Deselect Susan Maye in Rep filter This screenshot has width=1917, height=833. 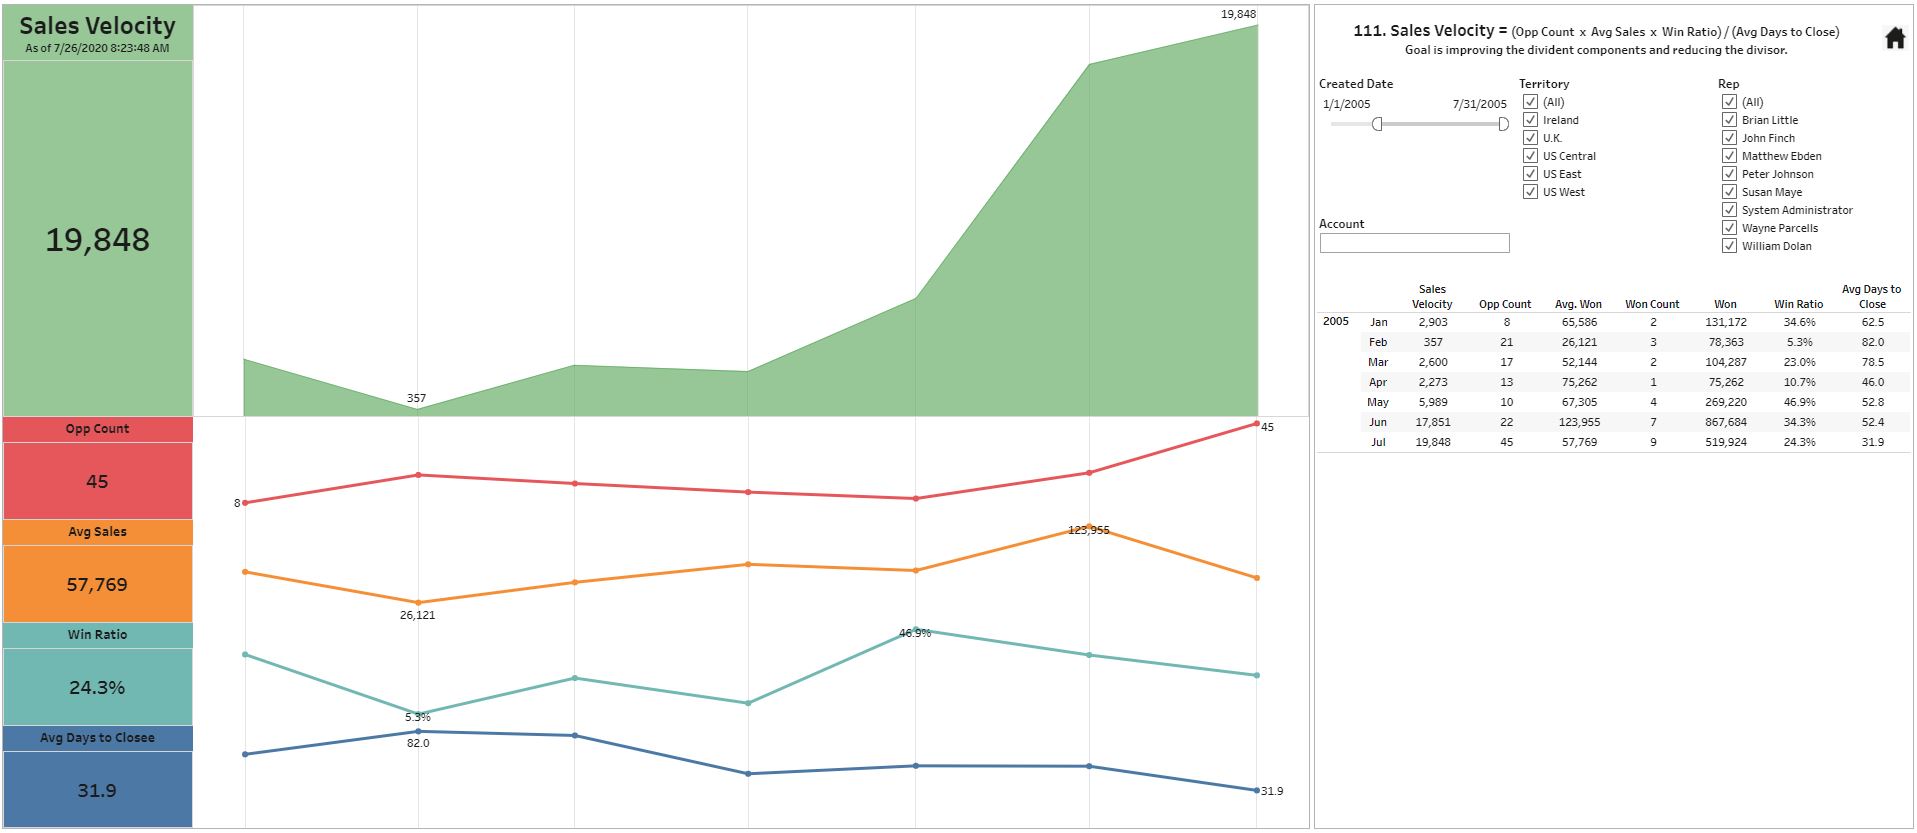(1729, 192)
